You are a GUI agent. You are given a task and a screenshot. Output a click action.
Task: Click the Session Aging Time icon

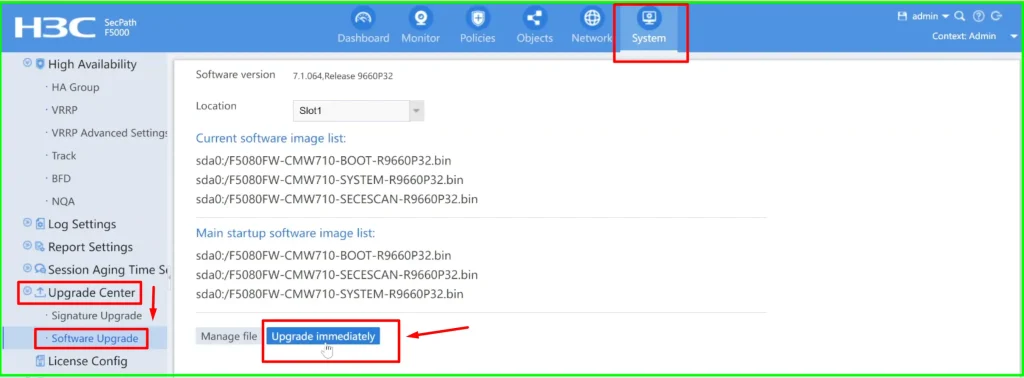40,270
